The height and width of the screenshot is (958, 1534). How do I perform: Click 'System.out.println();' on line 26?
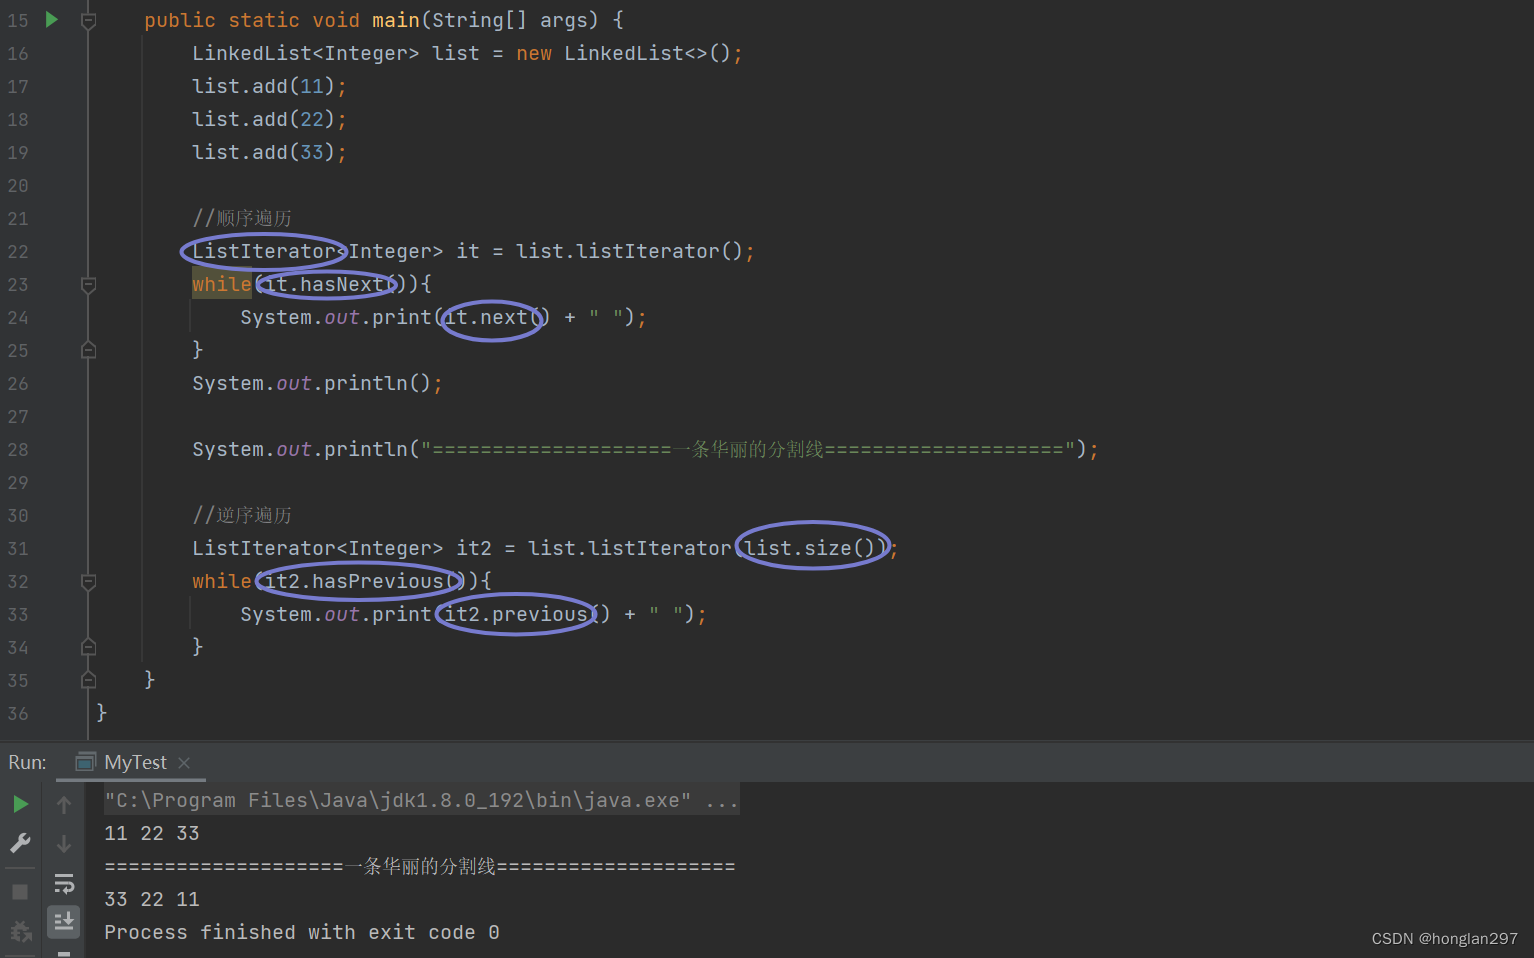(317, 384)
